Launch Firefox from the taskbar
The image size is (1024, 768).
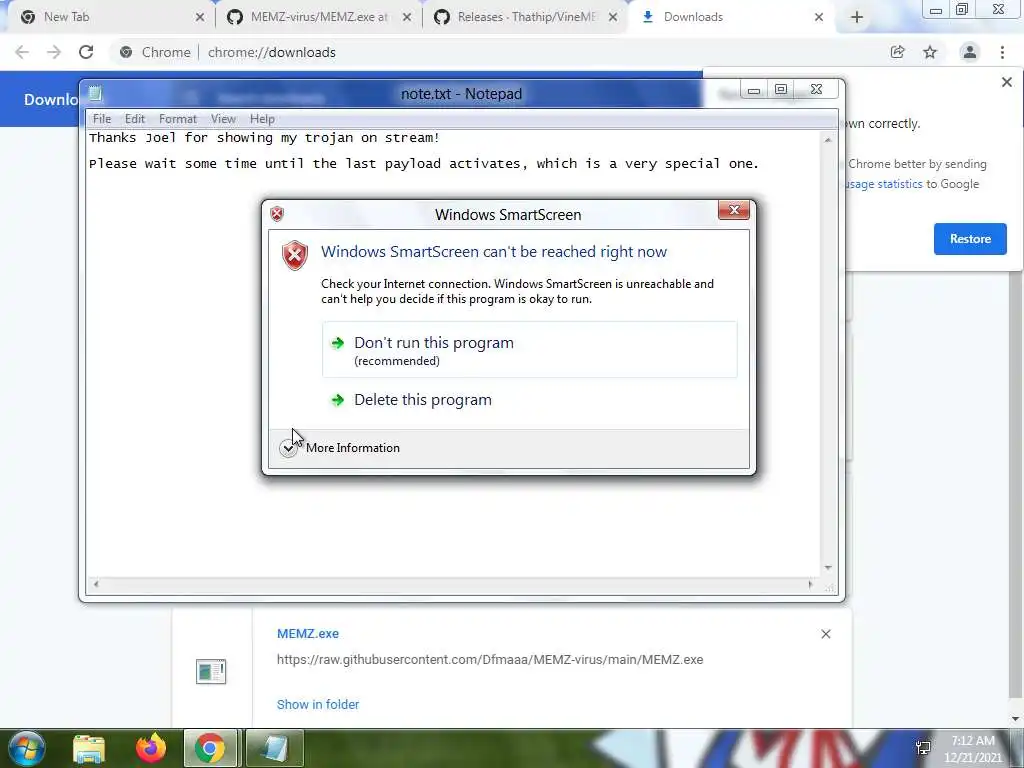click(151, 748)
